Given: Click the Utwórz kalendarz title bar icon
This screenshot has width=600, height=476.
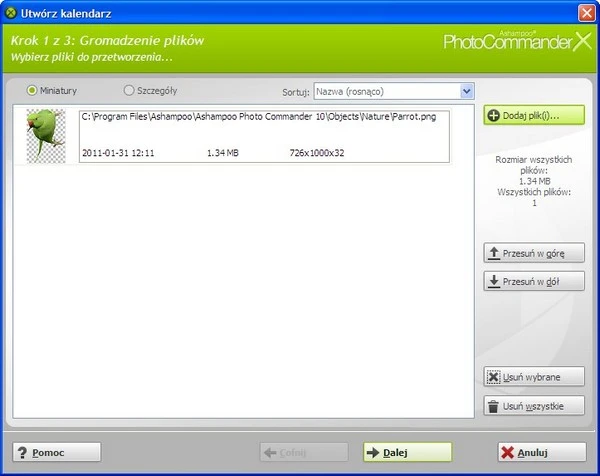Looking at the screenshot, I should pyautogui.click(x=10, y=13).
